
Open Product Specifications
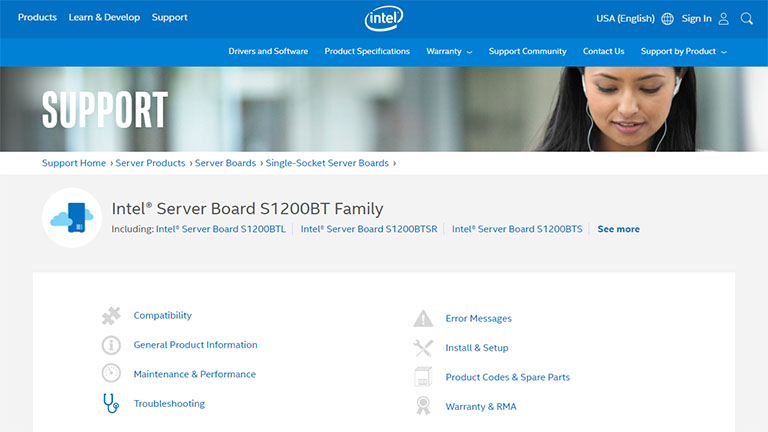click(367, 51)
